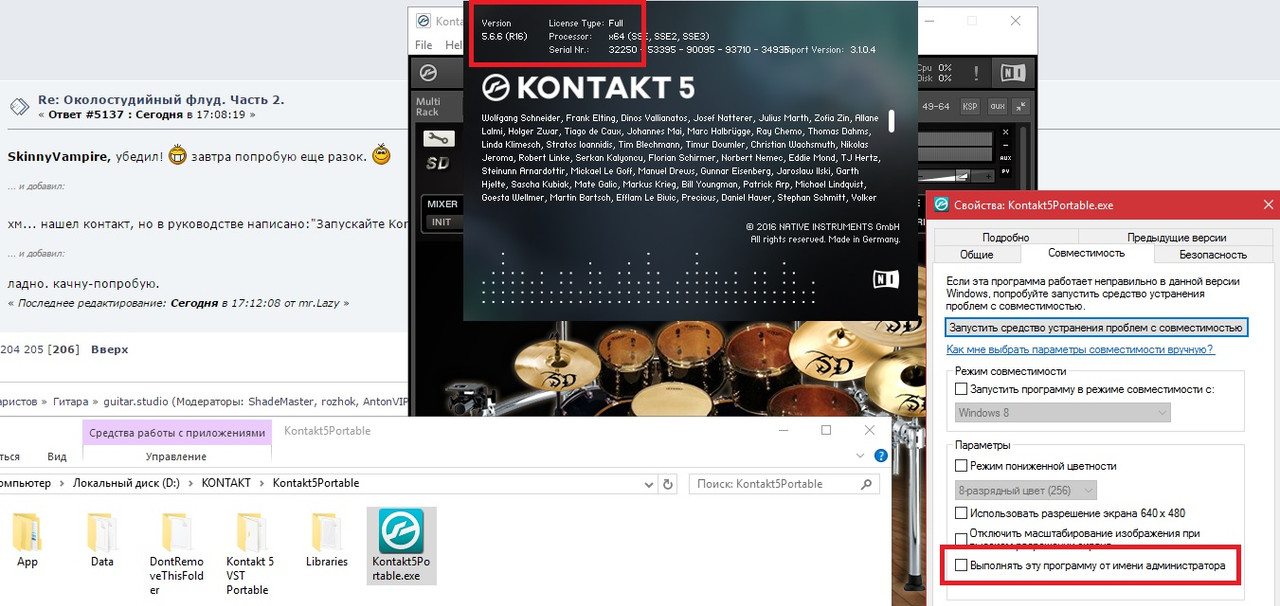Enable run program in compatibility mode checkbox
Viewport: 1280px width, 606px height.
961,388
